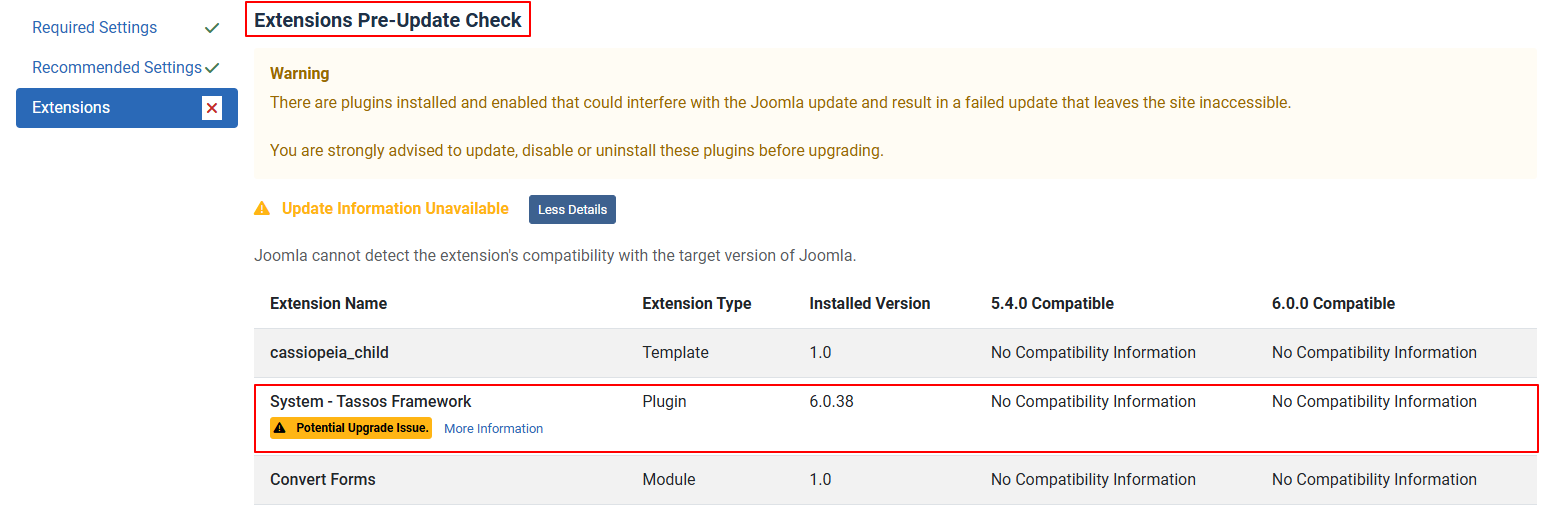Click the checkmark next to Required Settings
The image size is (1550, 505).
(x=211, y=28)
